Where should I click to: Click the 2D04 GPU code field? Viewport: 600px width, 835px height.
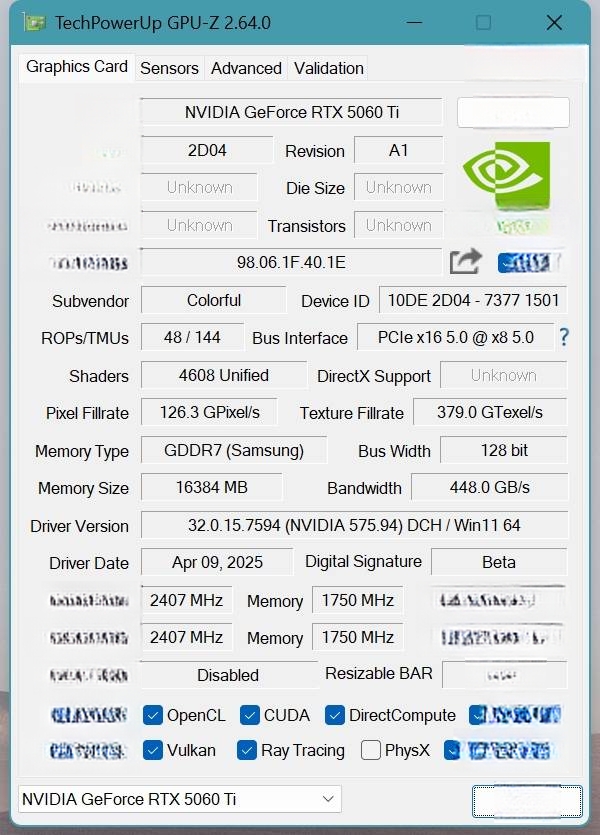pos(207,150)
